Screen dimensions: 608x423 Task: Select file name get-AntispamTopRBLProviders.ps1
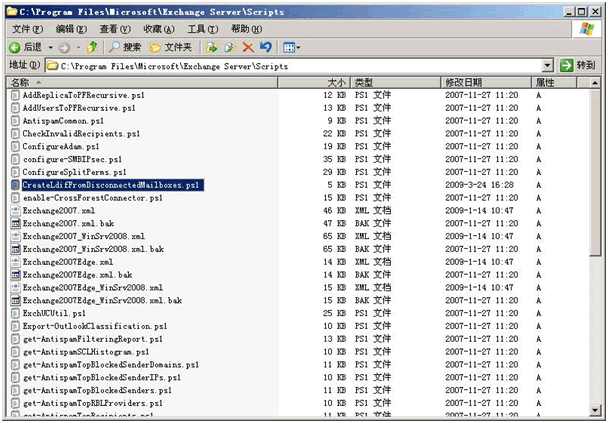[93, 403]
